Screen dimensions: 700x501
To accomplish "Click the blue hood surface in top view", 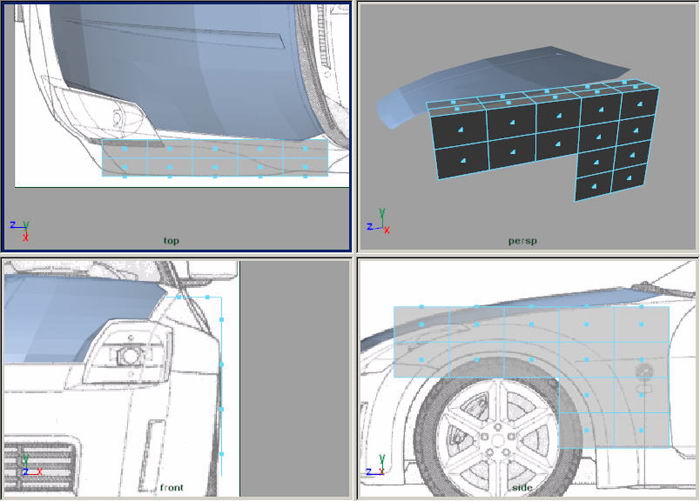I will pyautogui.click(x=200, y=70).
